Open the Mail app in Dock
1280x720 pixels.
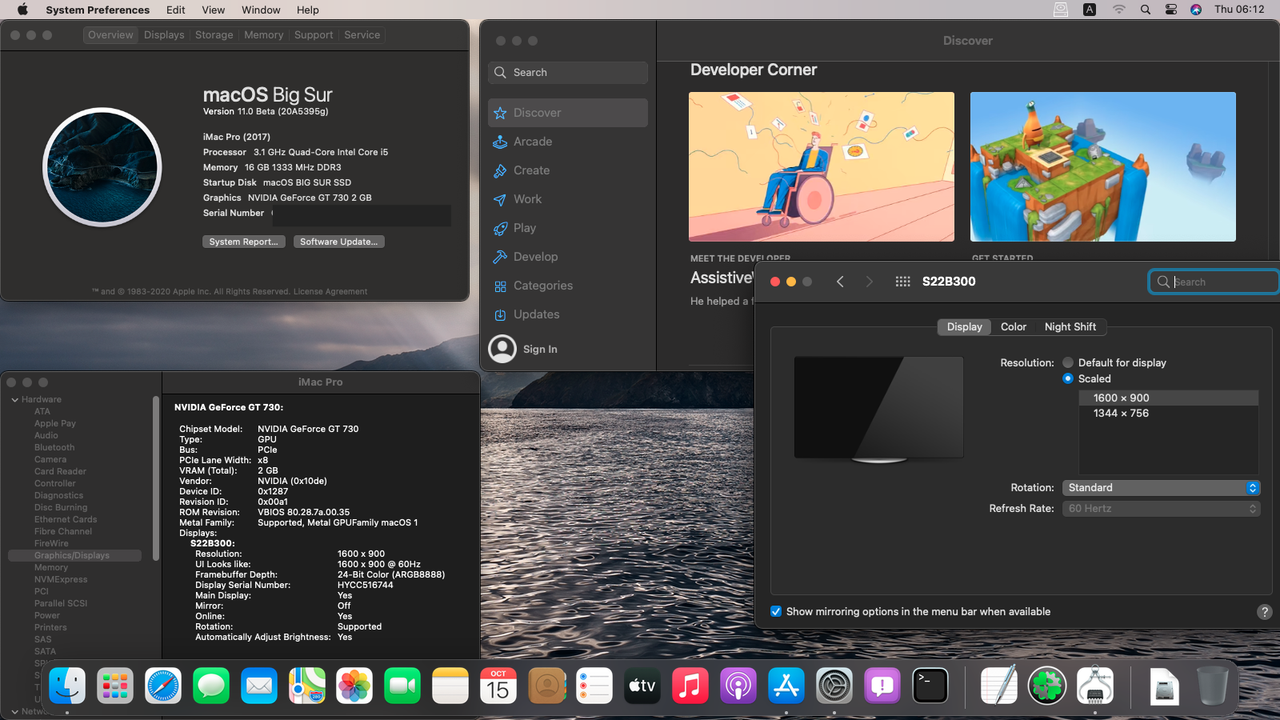click(x=259, y=686)
